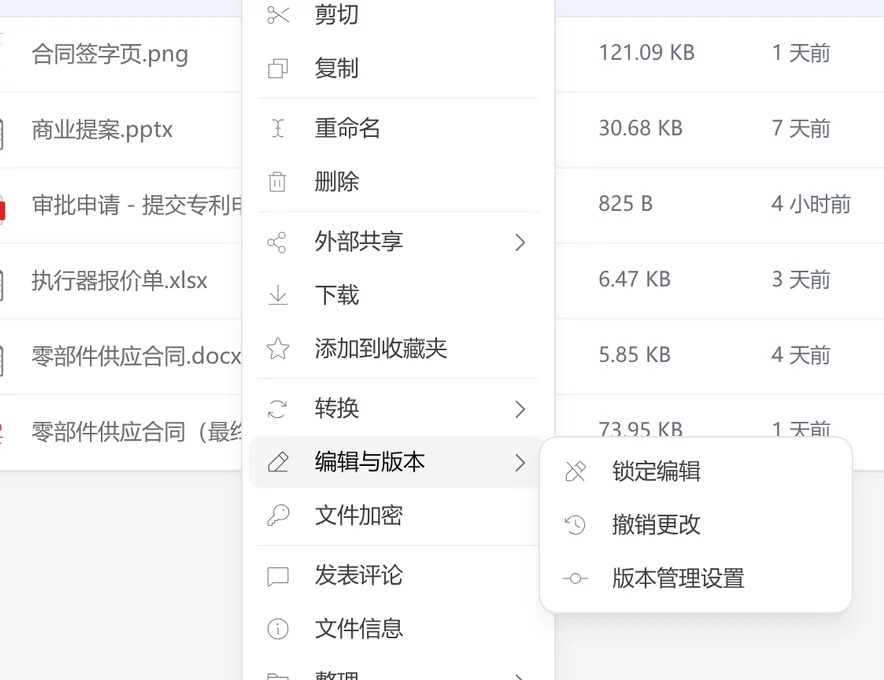
Task: Click the trash icon beside 删除
Action: [277, 182]
